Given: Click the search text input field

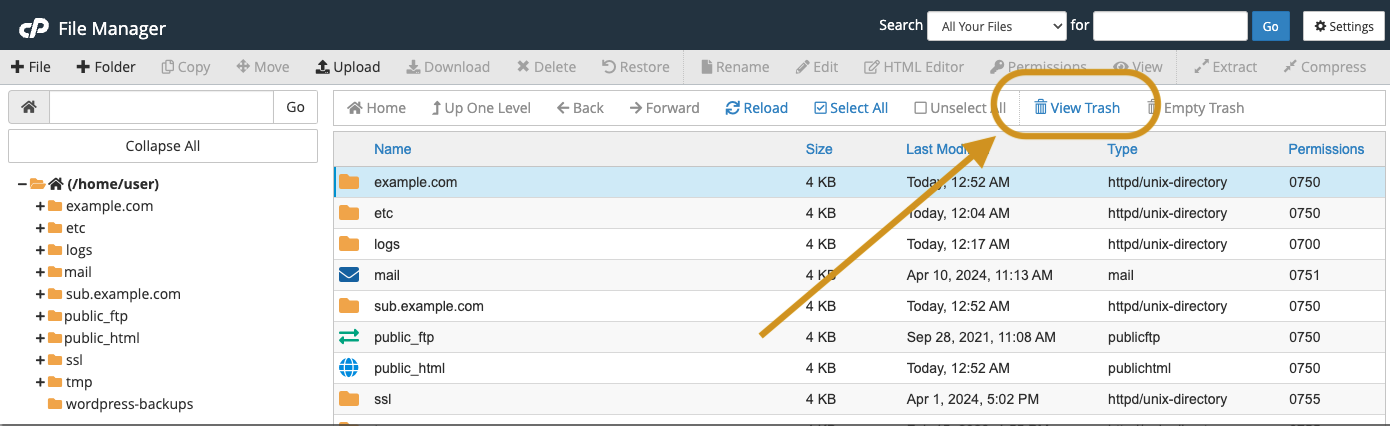Looking at the screenshot, I should (x=1170, y=26).
